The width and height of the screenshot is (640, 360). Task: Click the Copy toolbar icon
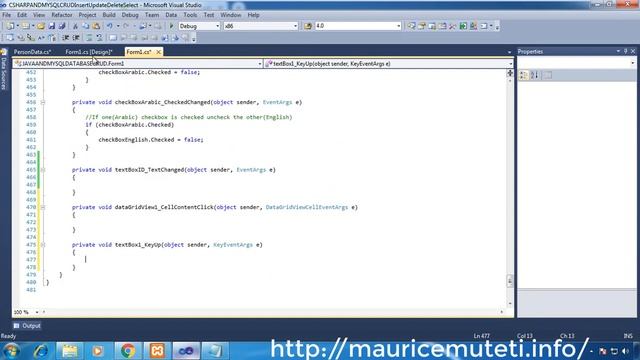pyautogui.click(x=86, y=26)
